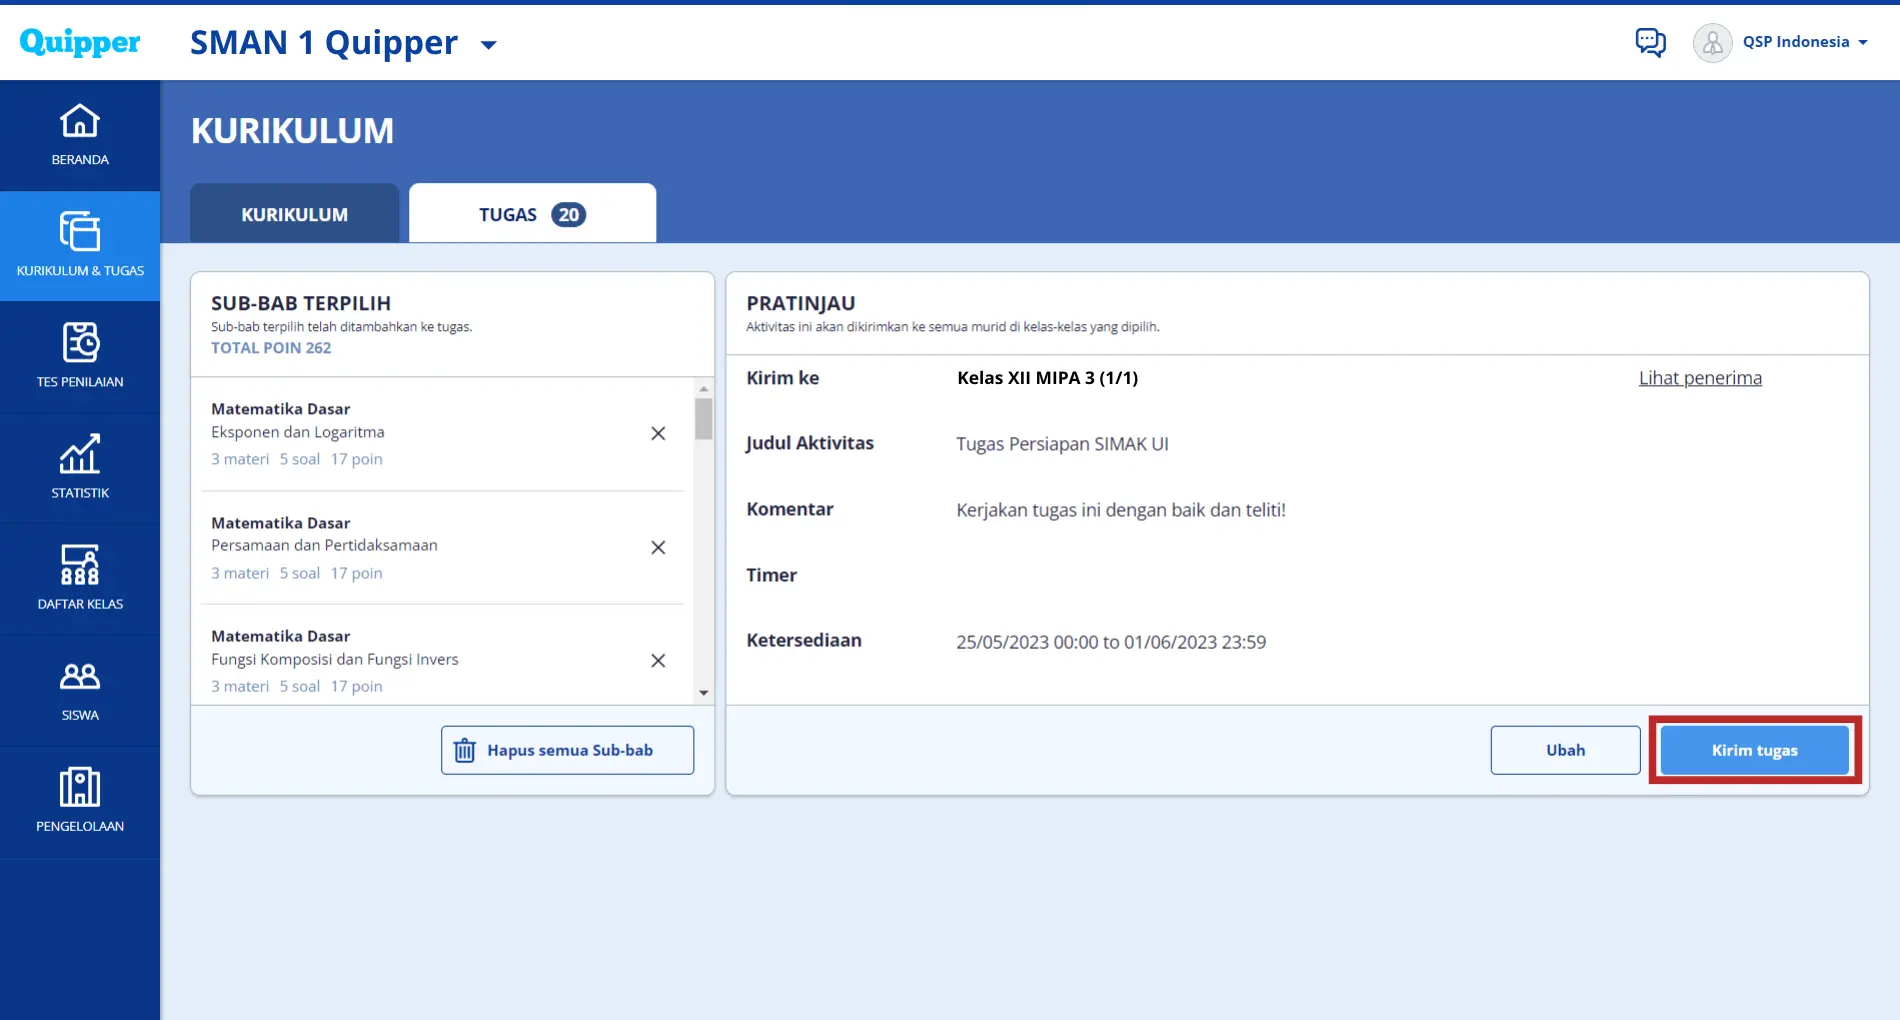Remove Eksponen dan Logaritma sub-bab
This screenshot has width=1900, height=1020.
point(658,433)
